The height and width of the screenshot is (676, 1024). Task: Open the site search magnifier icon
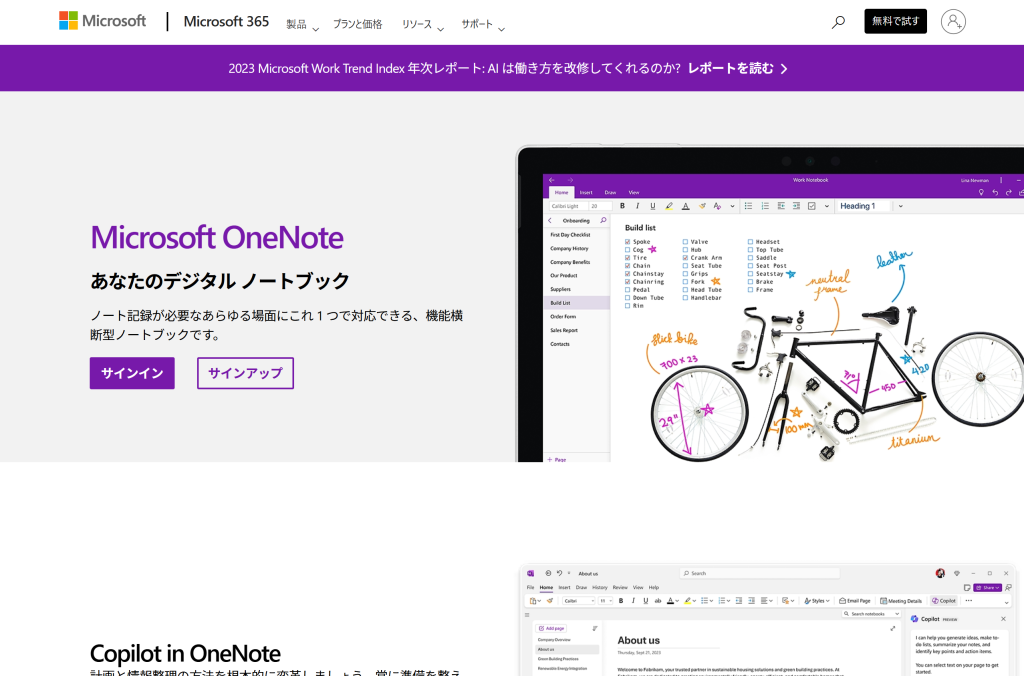pyautogui.click(x=838, y=22)
